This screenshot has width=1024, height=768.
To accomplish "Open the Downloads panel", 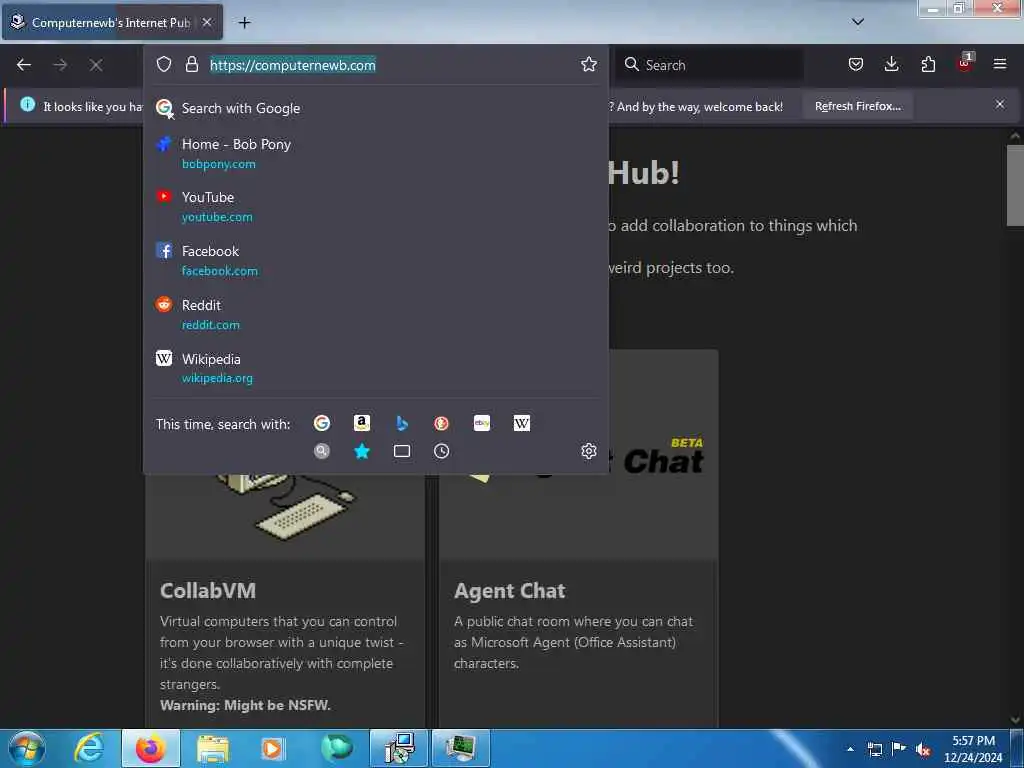I will click(x=891, y=64).
